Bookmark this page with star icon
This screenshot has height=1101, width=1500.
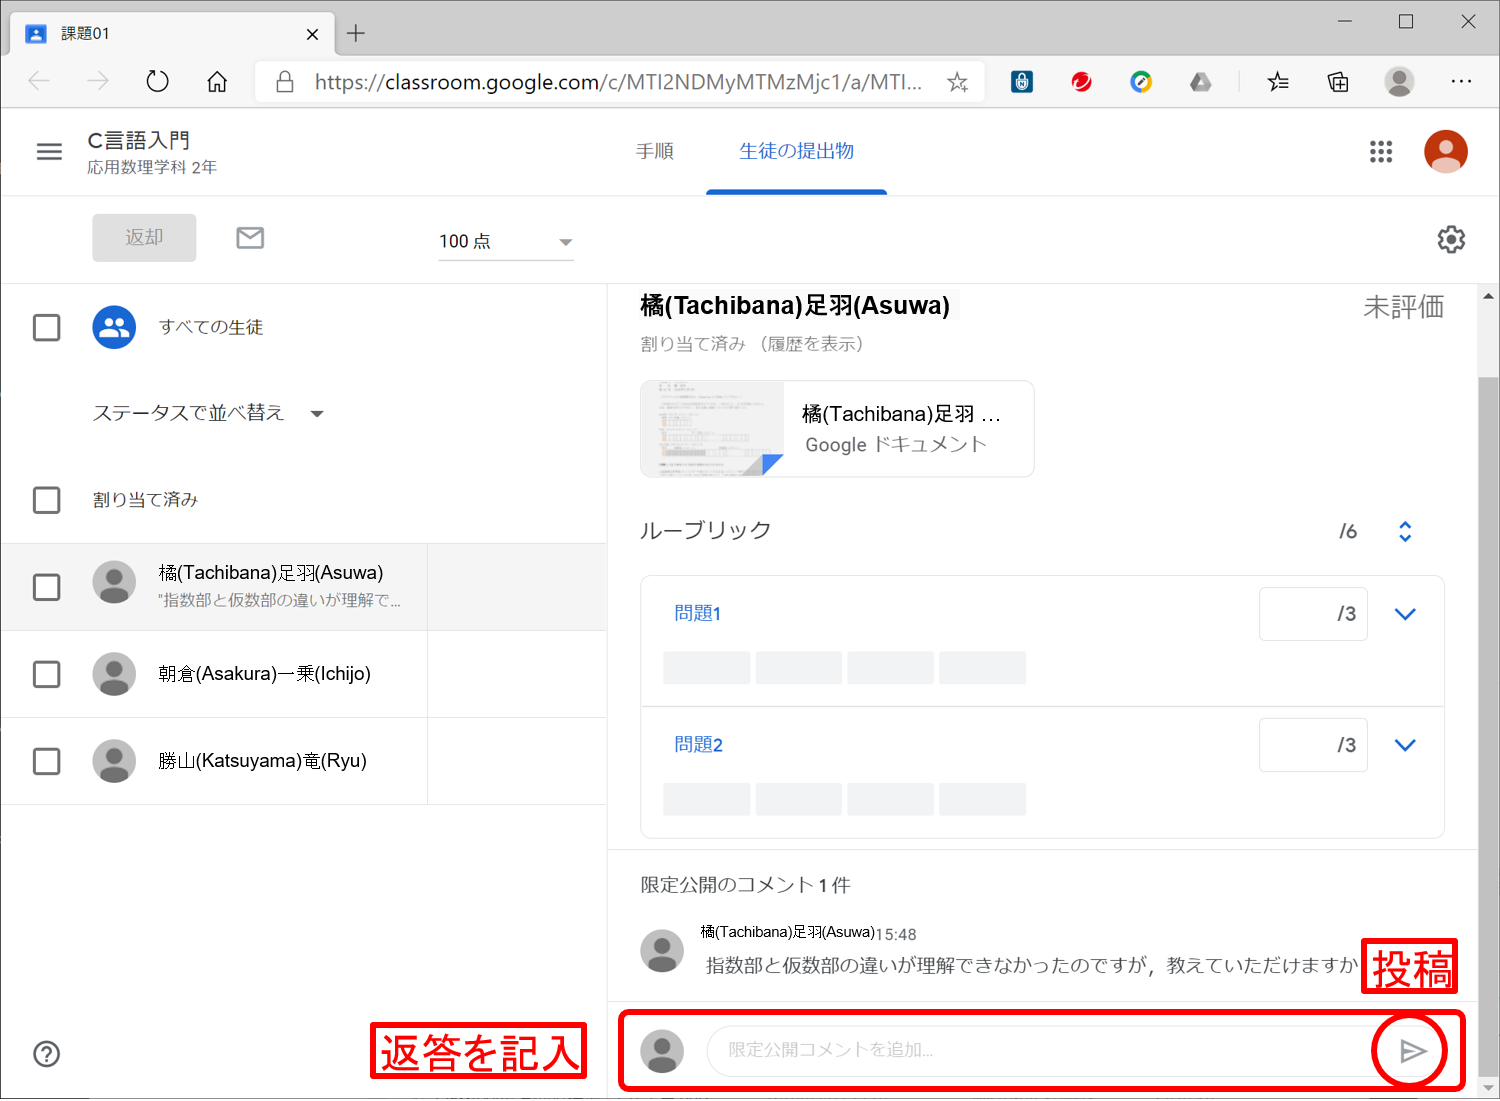pos(957,82)
